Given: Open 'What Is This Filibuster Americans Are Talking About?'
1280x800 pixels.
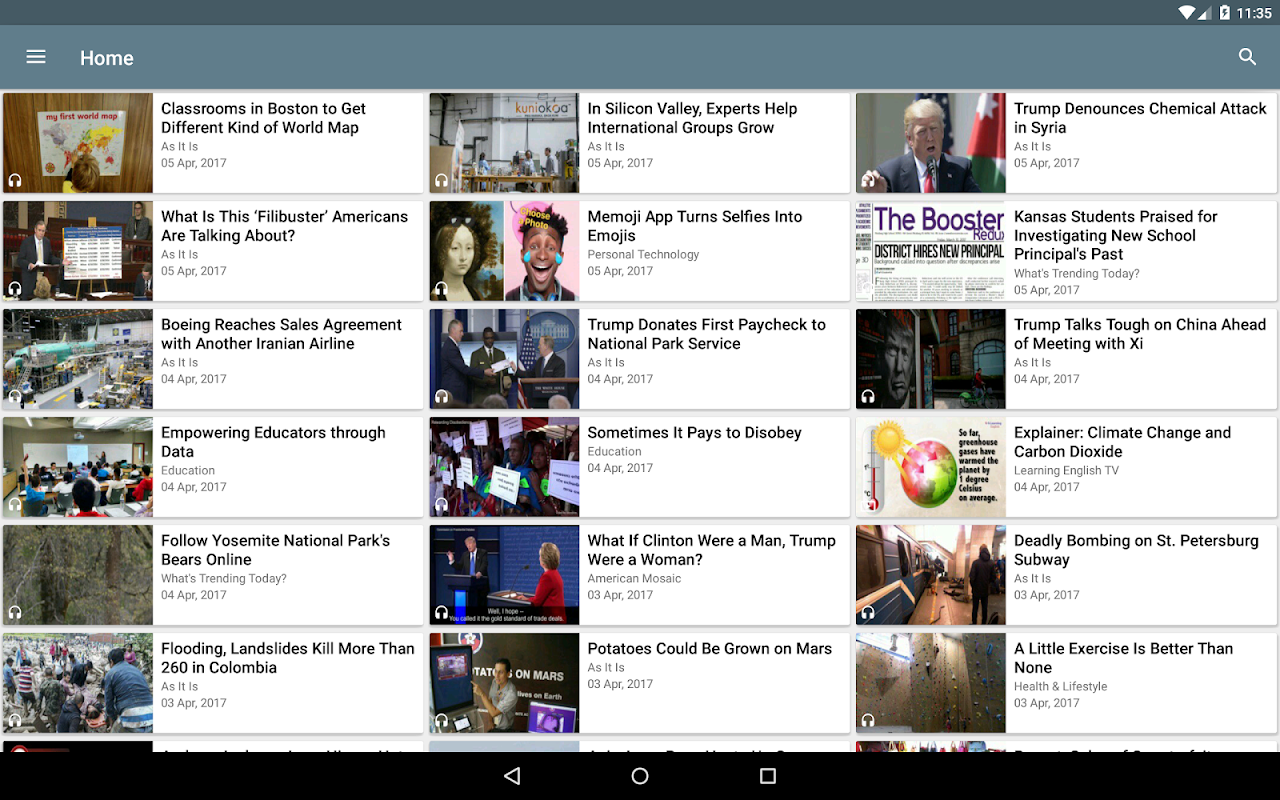Looking at the screenshot, I should (x=285, y=226).
